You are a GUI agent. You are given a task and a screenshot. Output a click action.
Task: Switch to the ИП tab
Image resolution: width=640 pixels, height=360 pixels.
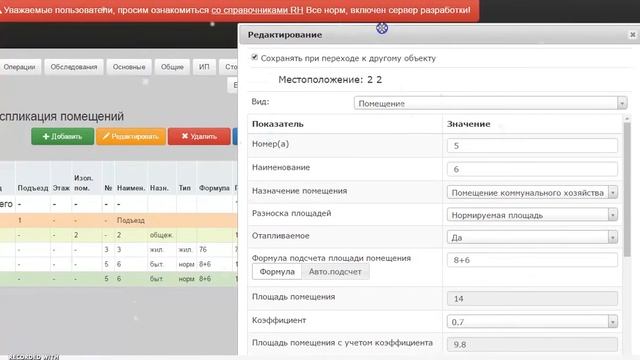(204, 67)
